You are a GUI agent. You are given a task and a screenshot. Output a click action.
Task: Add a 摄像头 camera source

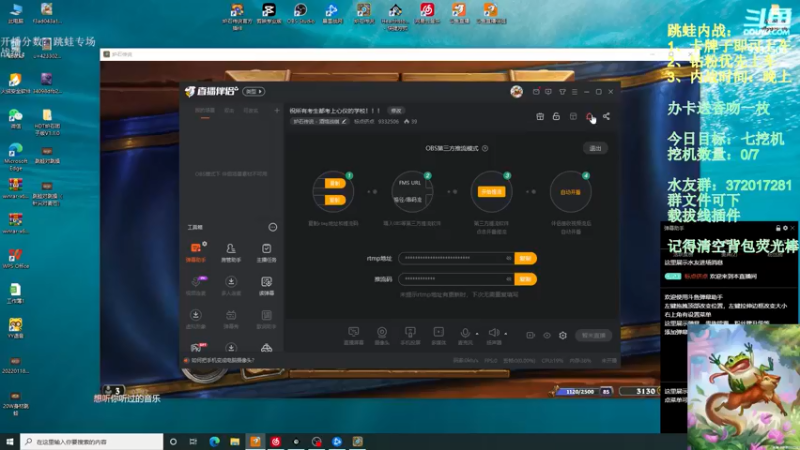click(382, 336)
